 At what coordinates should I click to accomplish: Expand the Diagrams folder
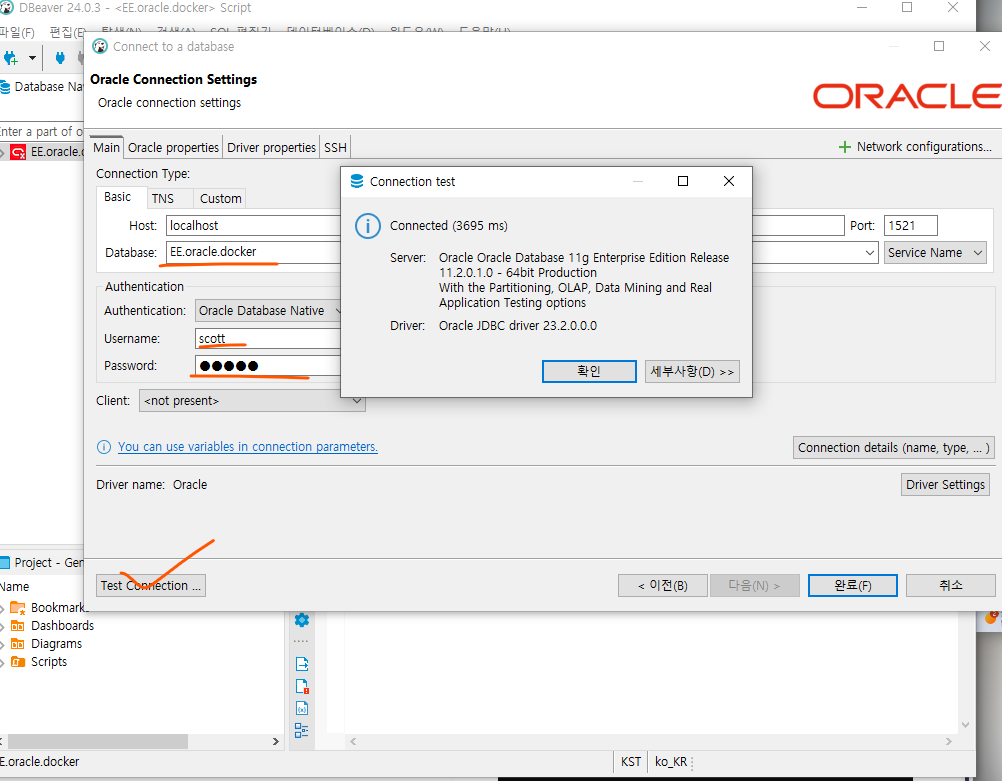(x=3, y=644)
